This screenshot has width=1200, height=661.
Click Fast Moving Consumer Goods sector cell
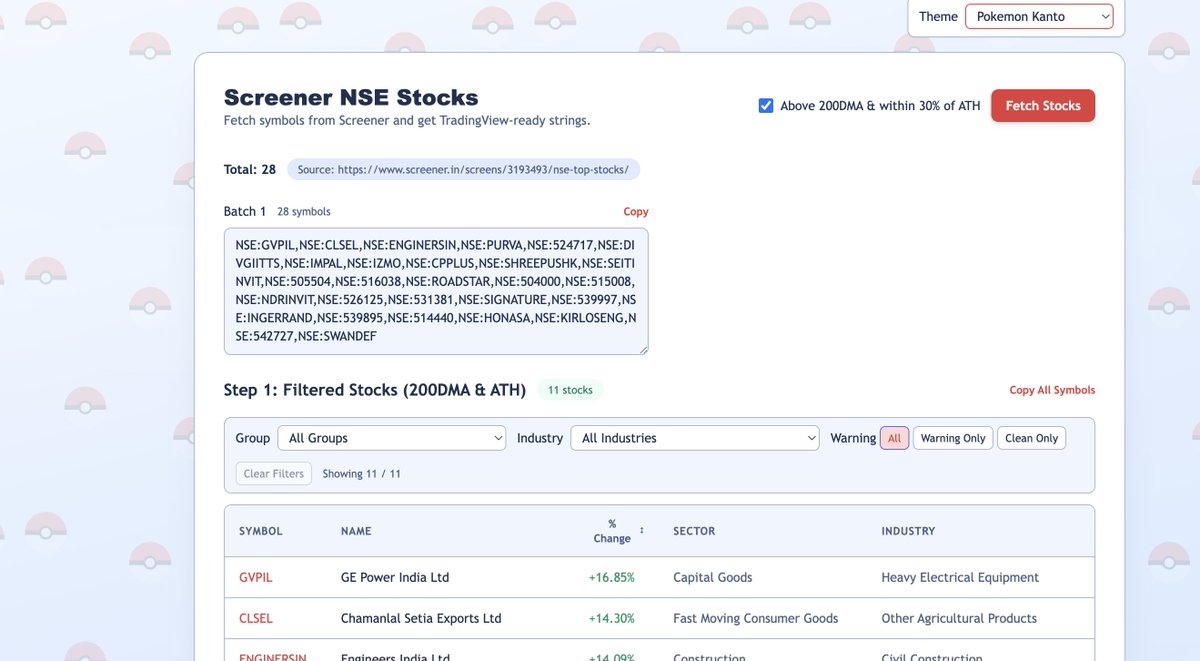coord(756,619)
